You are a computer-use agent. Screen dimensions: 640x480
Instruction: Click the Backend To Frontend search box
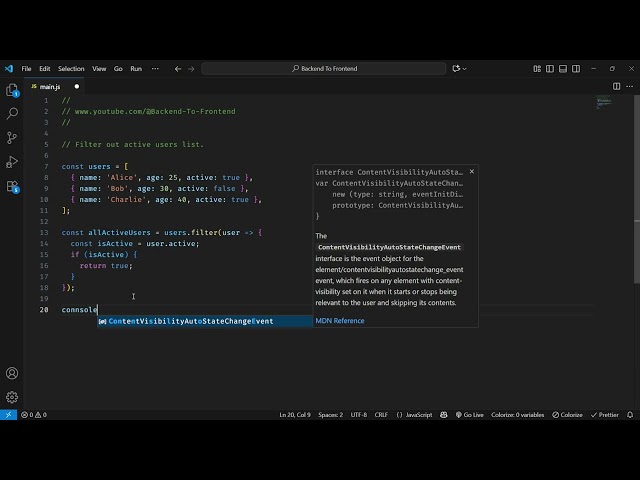point(324,69)
